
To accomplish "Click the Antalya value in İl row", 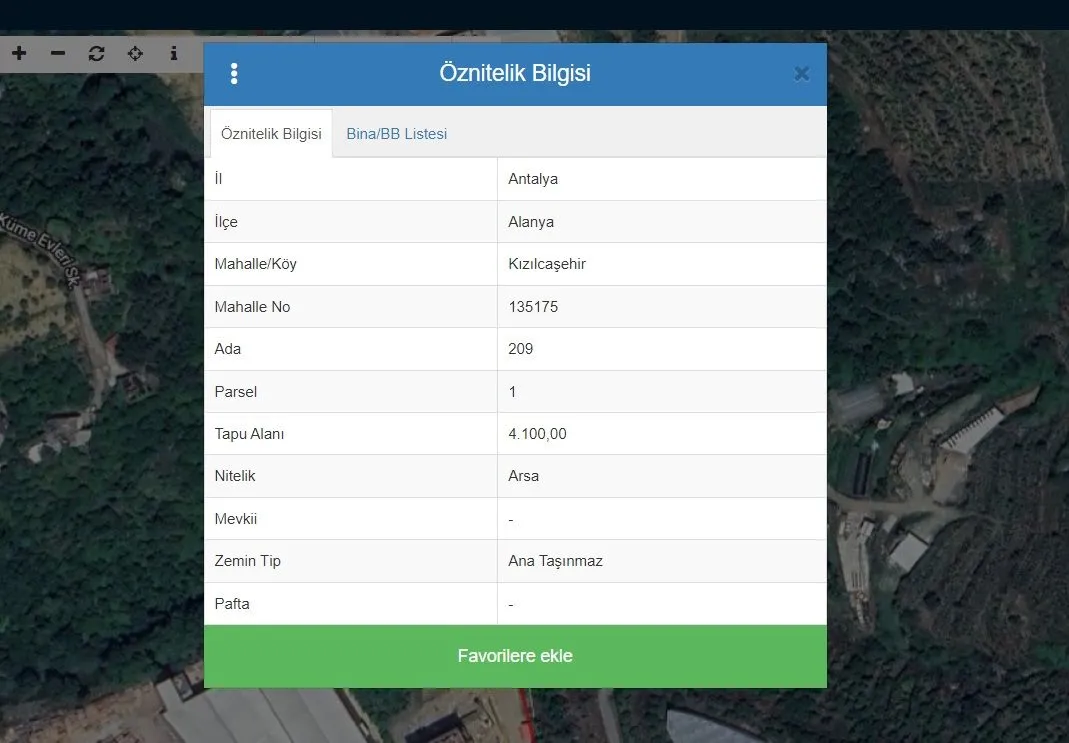I will 533,180.
